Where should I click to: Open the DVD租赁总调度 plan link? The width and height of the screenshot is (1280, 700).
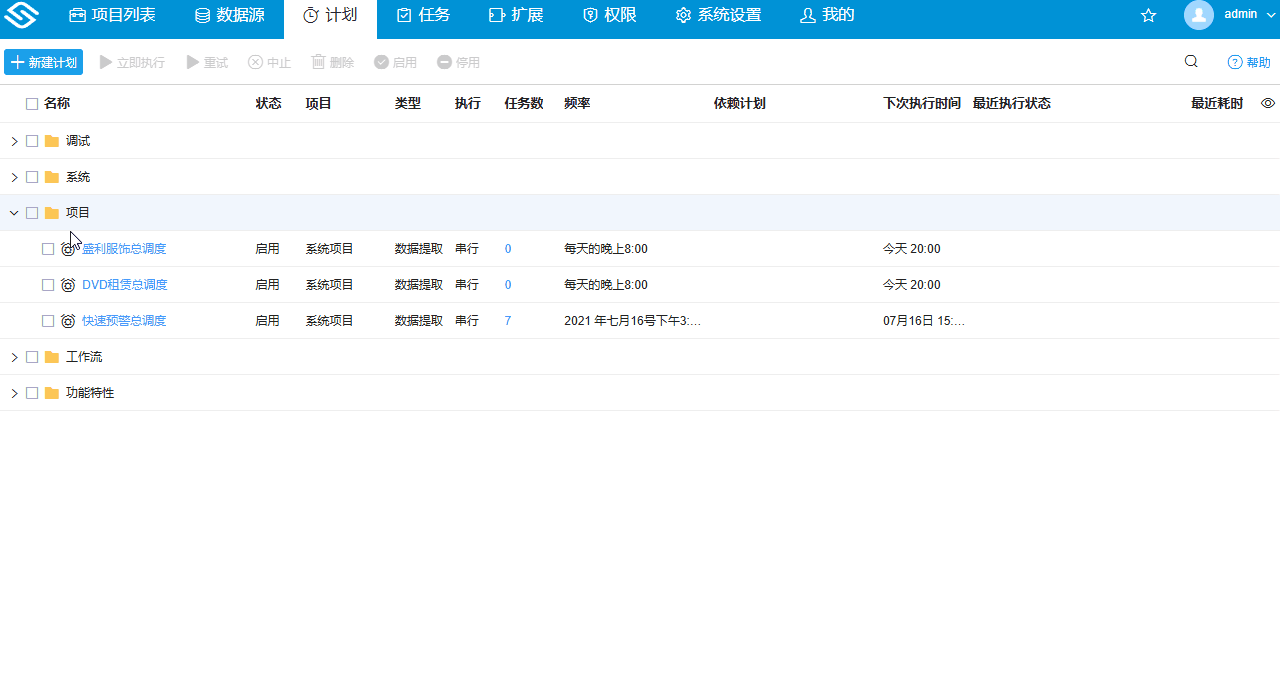coord(124,284)
